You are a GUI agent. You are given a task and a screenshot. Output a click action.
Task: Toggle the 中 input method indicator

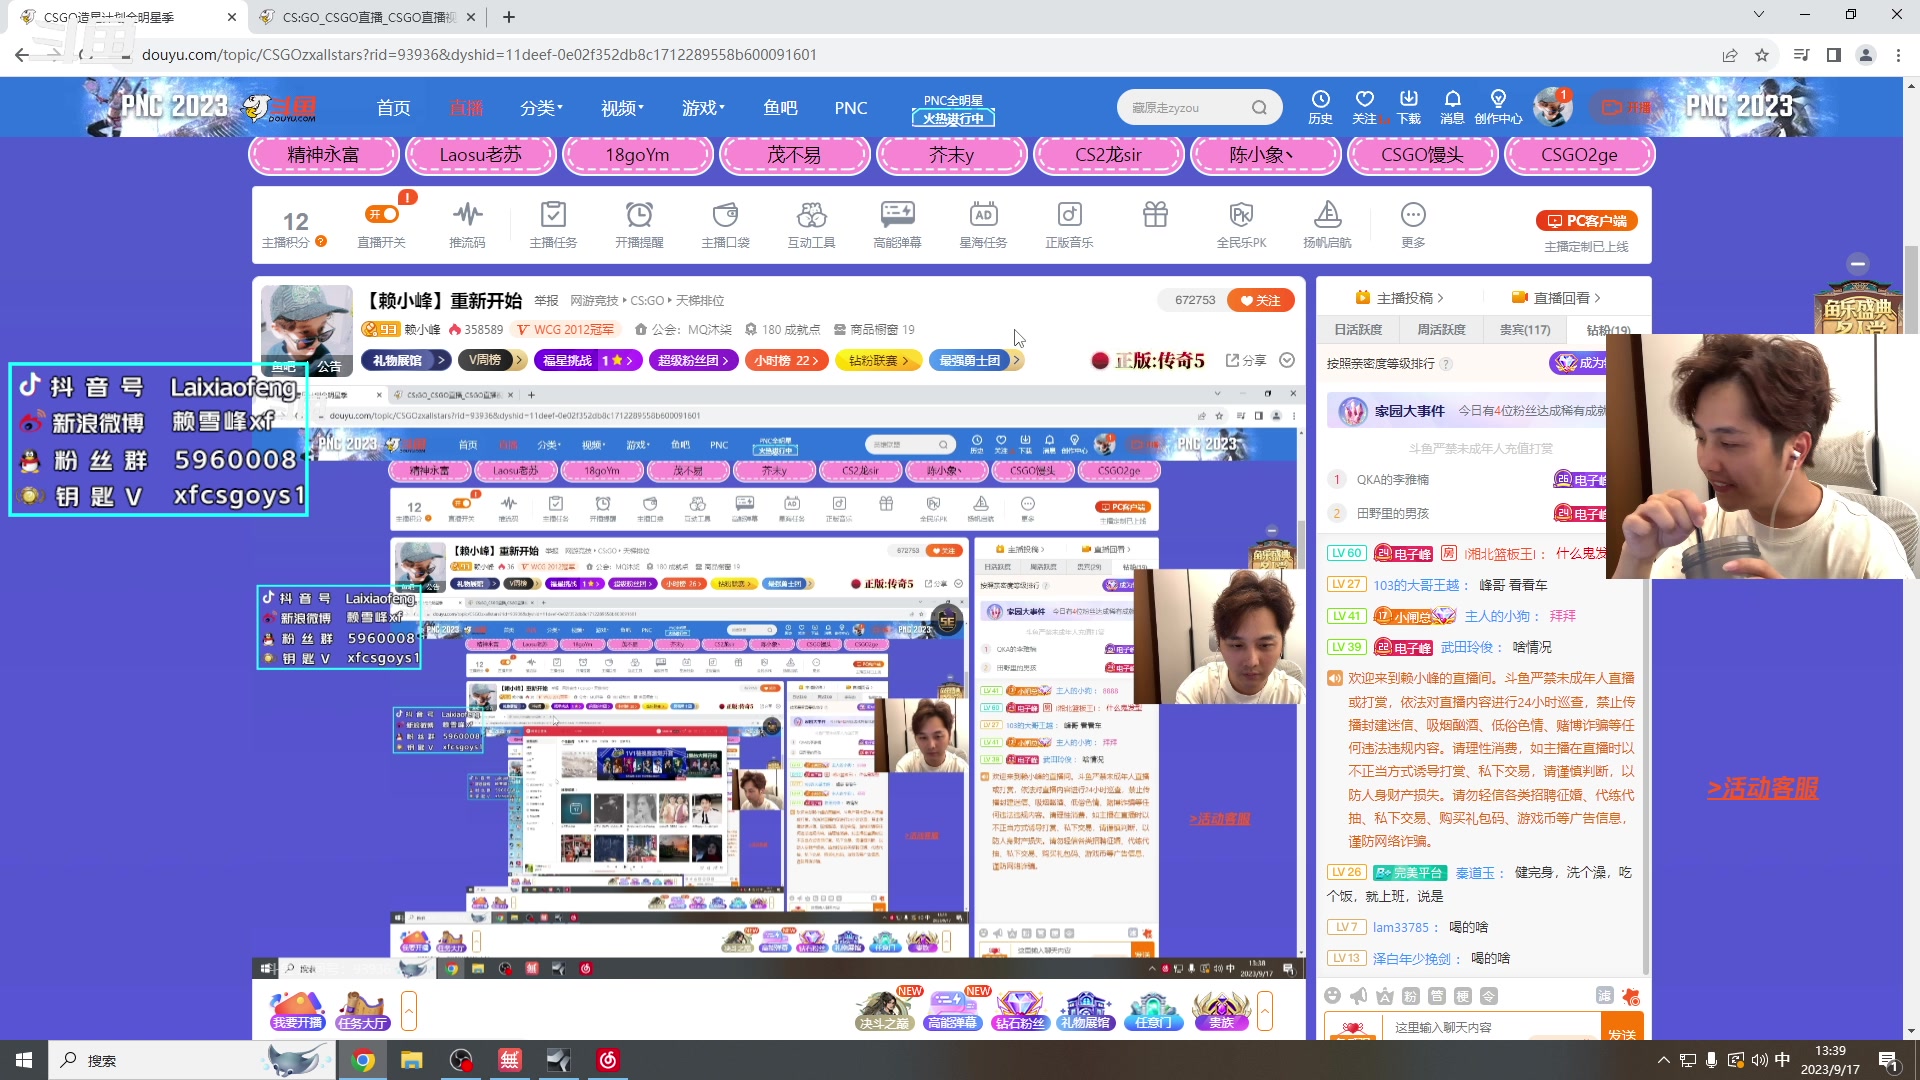click(1782, 1060)
